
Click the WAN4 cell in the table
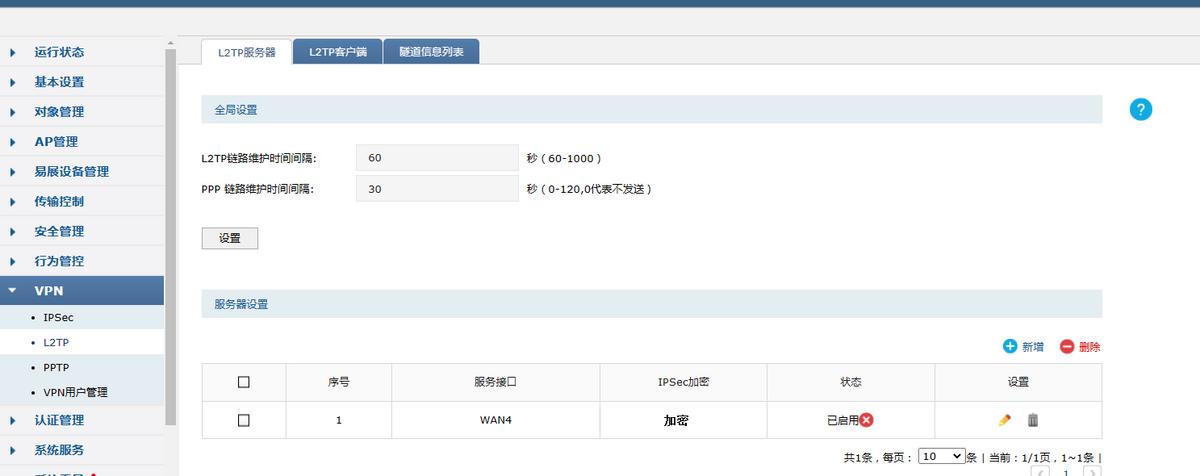point(496,420)
